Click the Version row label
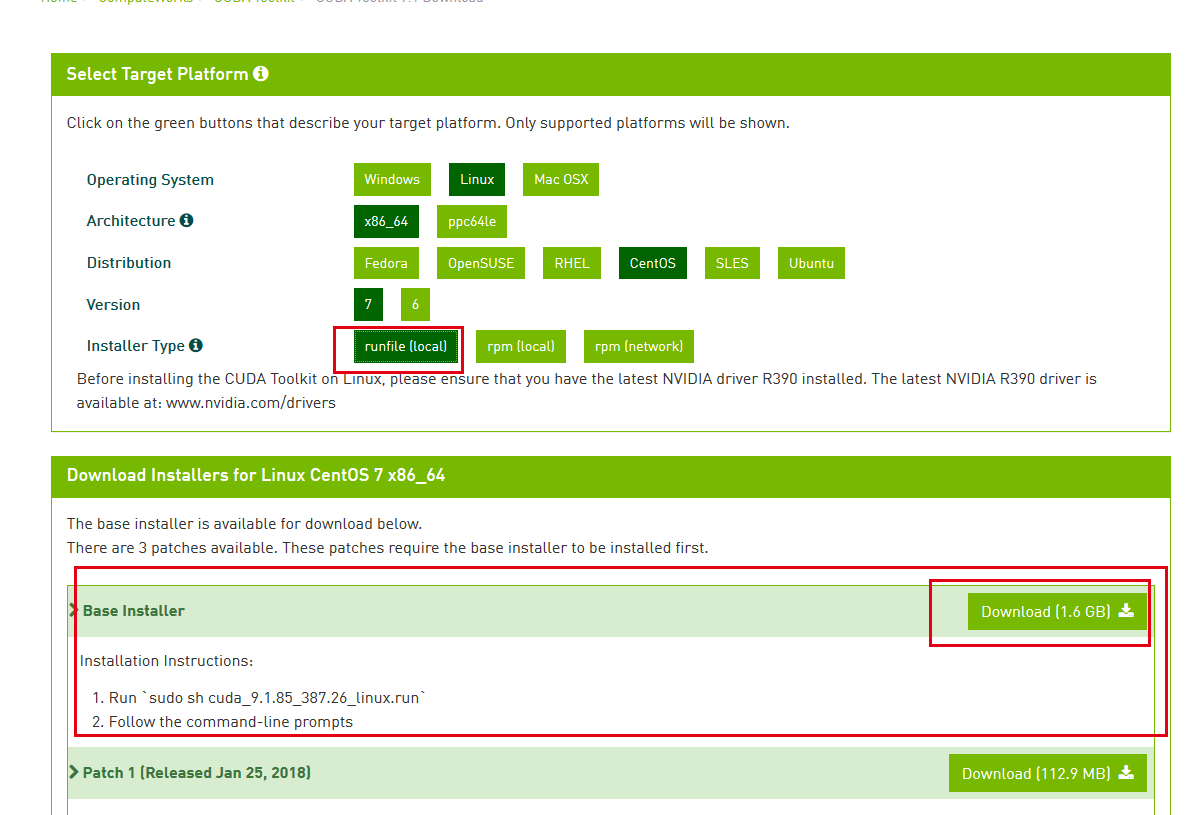 (113, 305)
